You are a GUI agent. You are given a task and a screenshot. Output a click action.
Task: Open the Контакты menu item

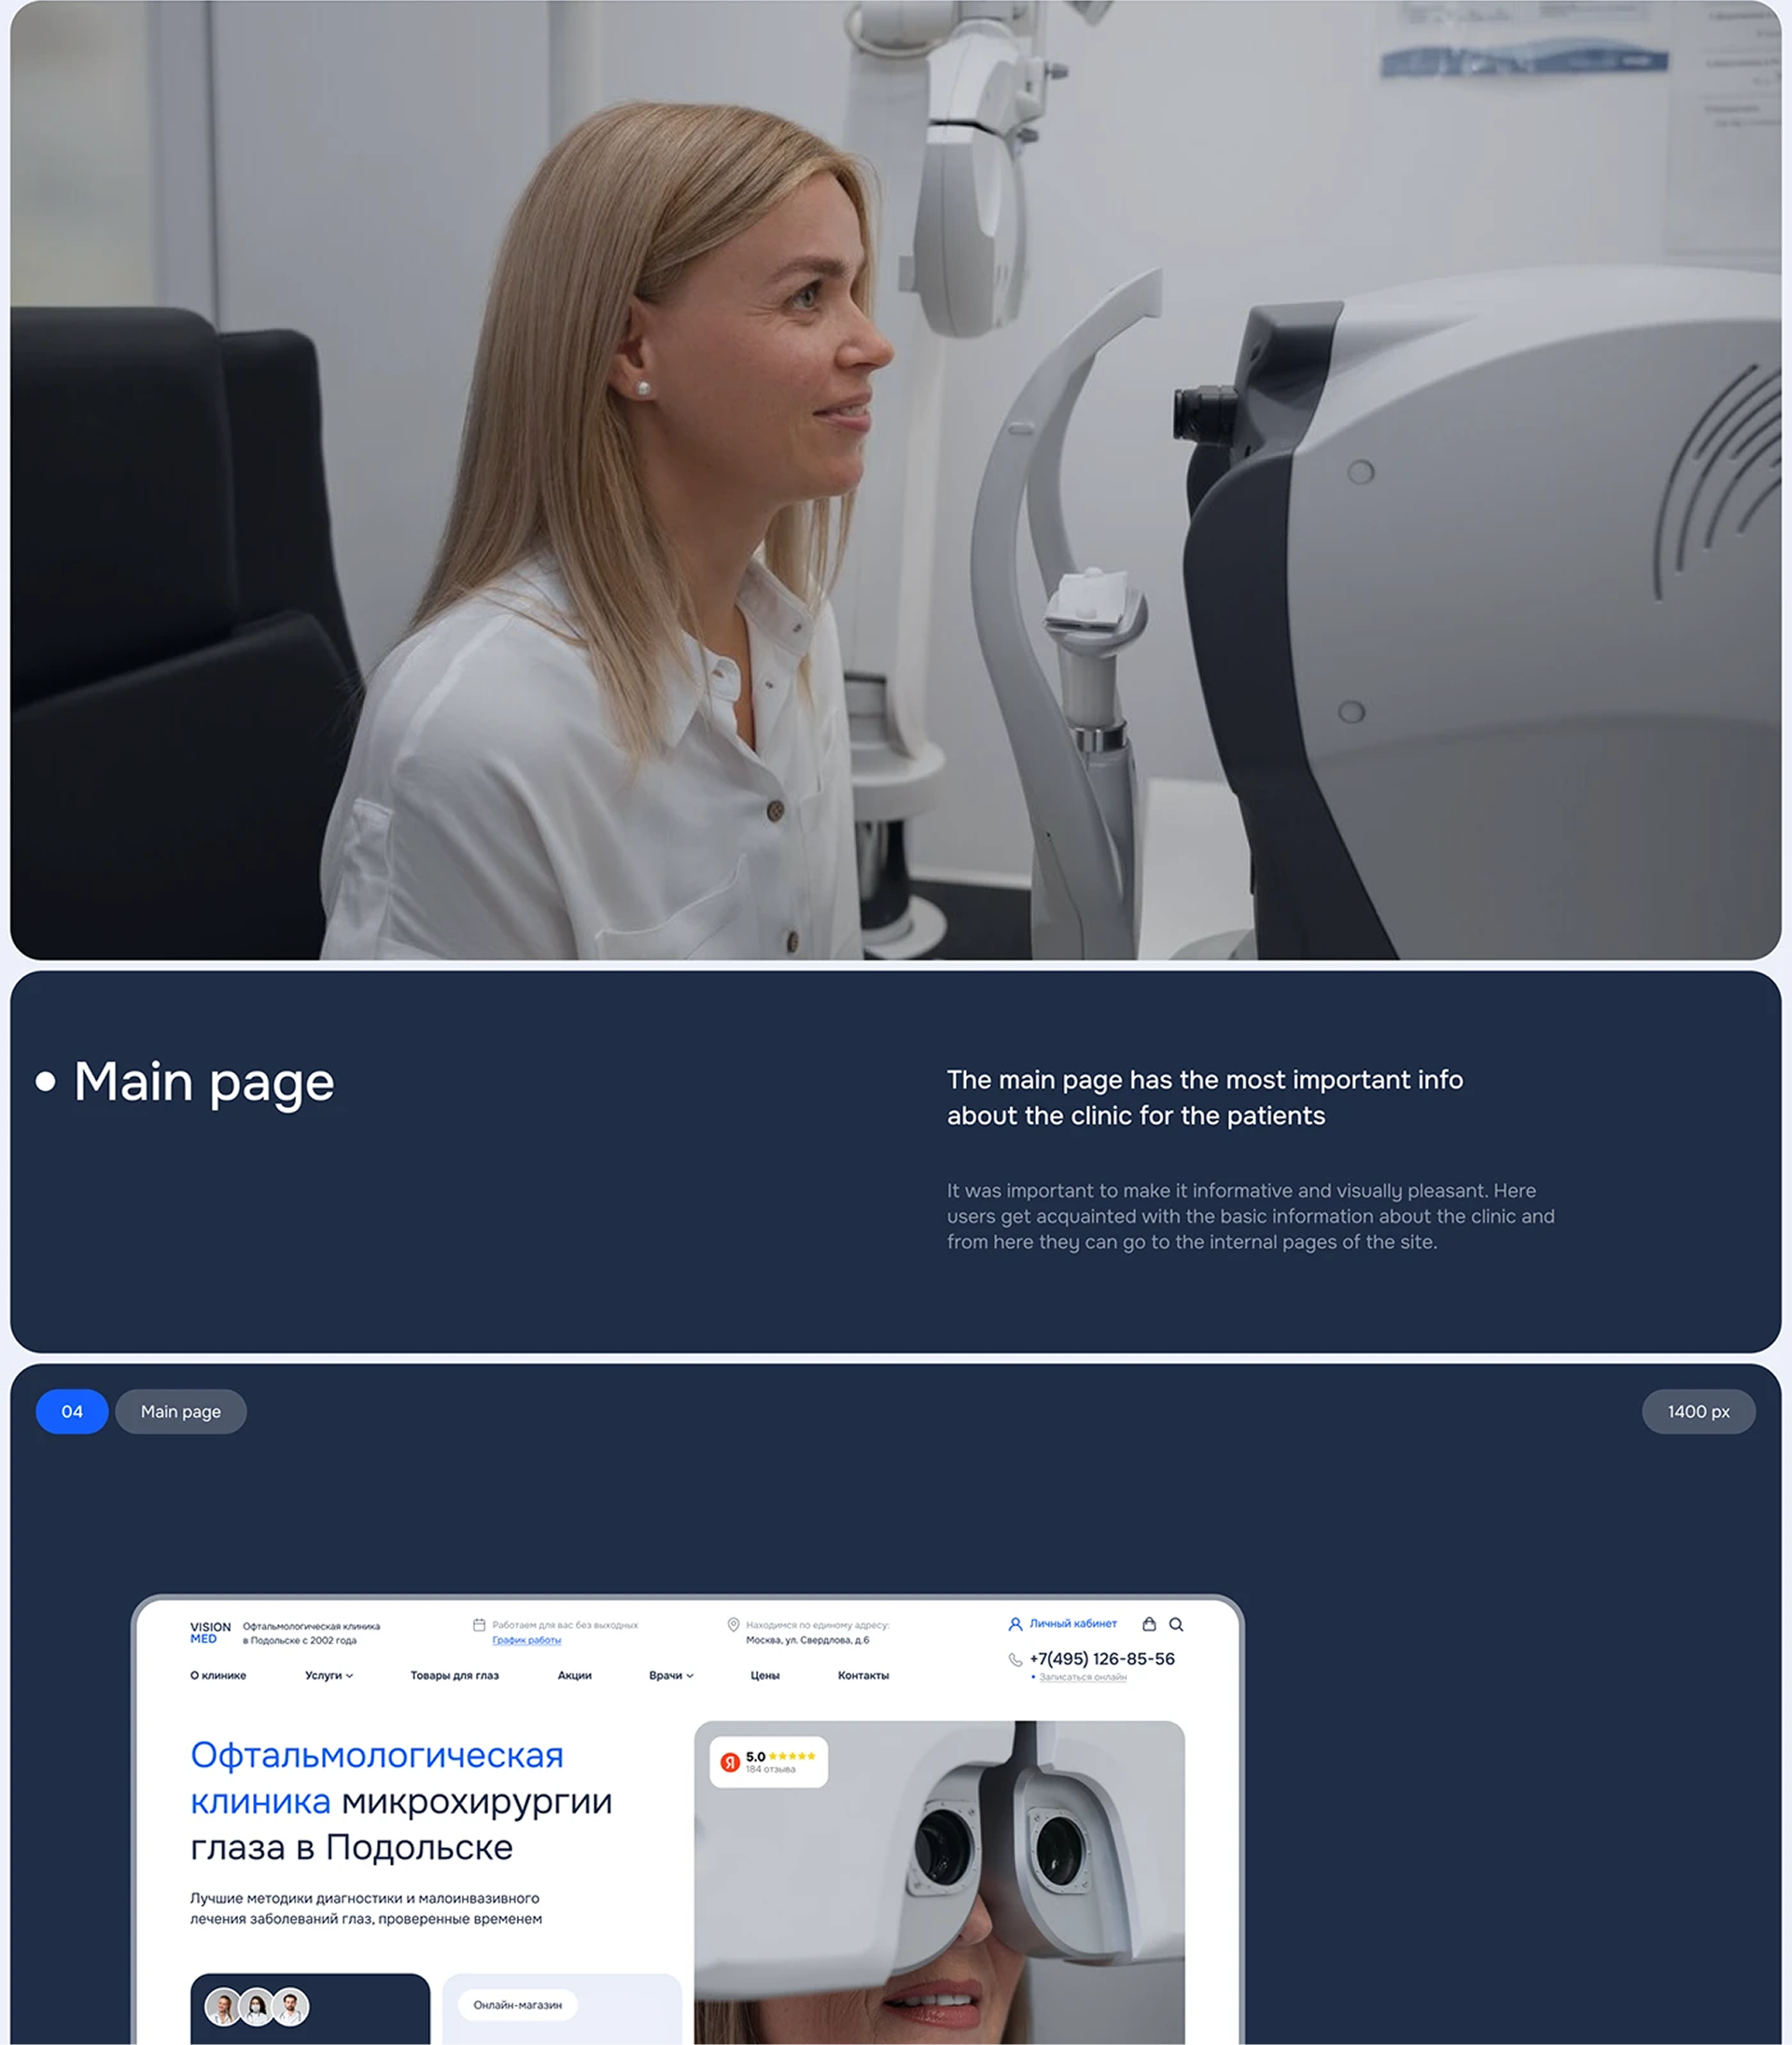863,1675
